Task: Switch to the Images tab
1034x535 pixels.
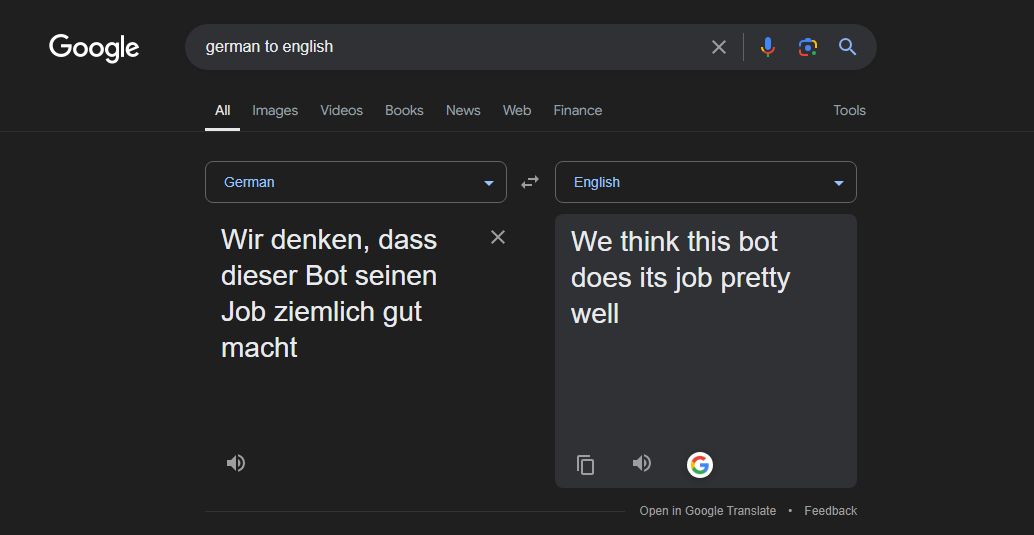Action: [275, 110]
